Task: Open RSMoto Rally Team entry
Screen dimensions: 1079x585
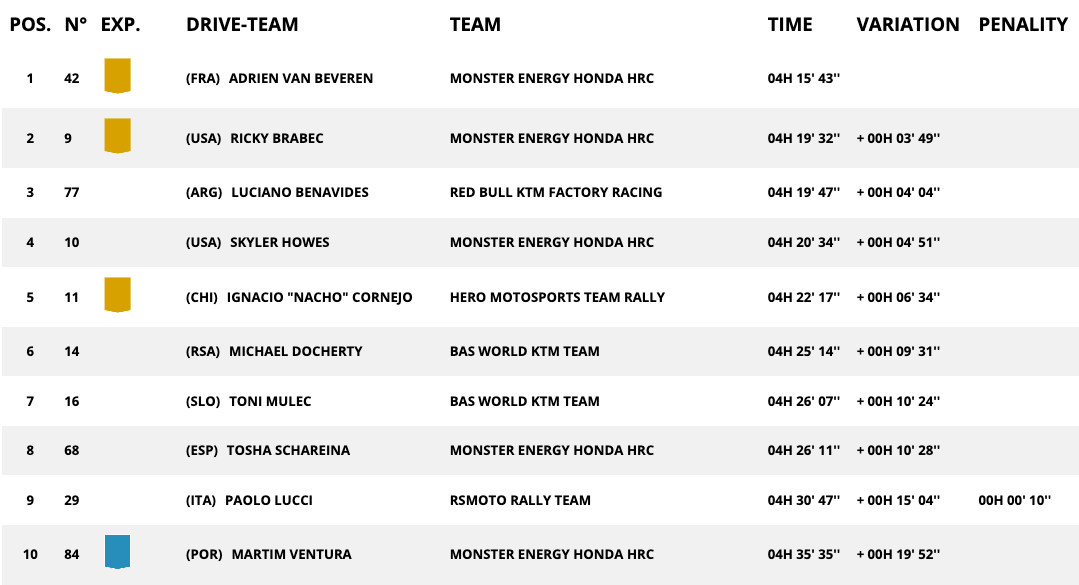Action: (520, 500)
